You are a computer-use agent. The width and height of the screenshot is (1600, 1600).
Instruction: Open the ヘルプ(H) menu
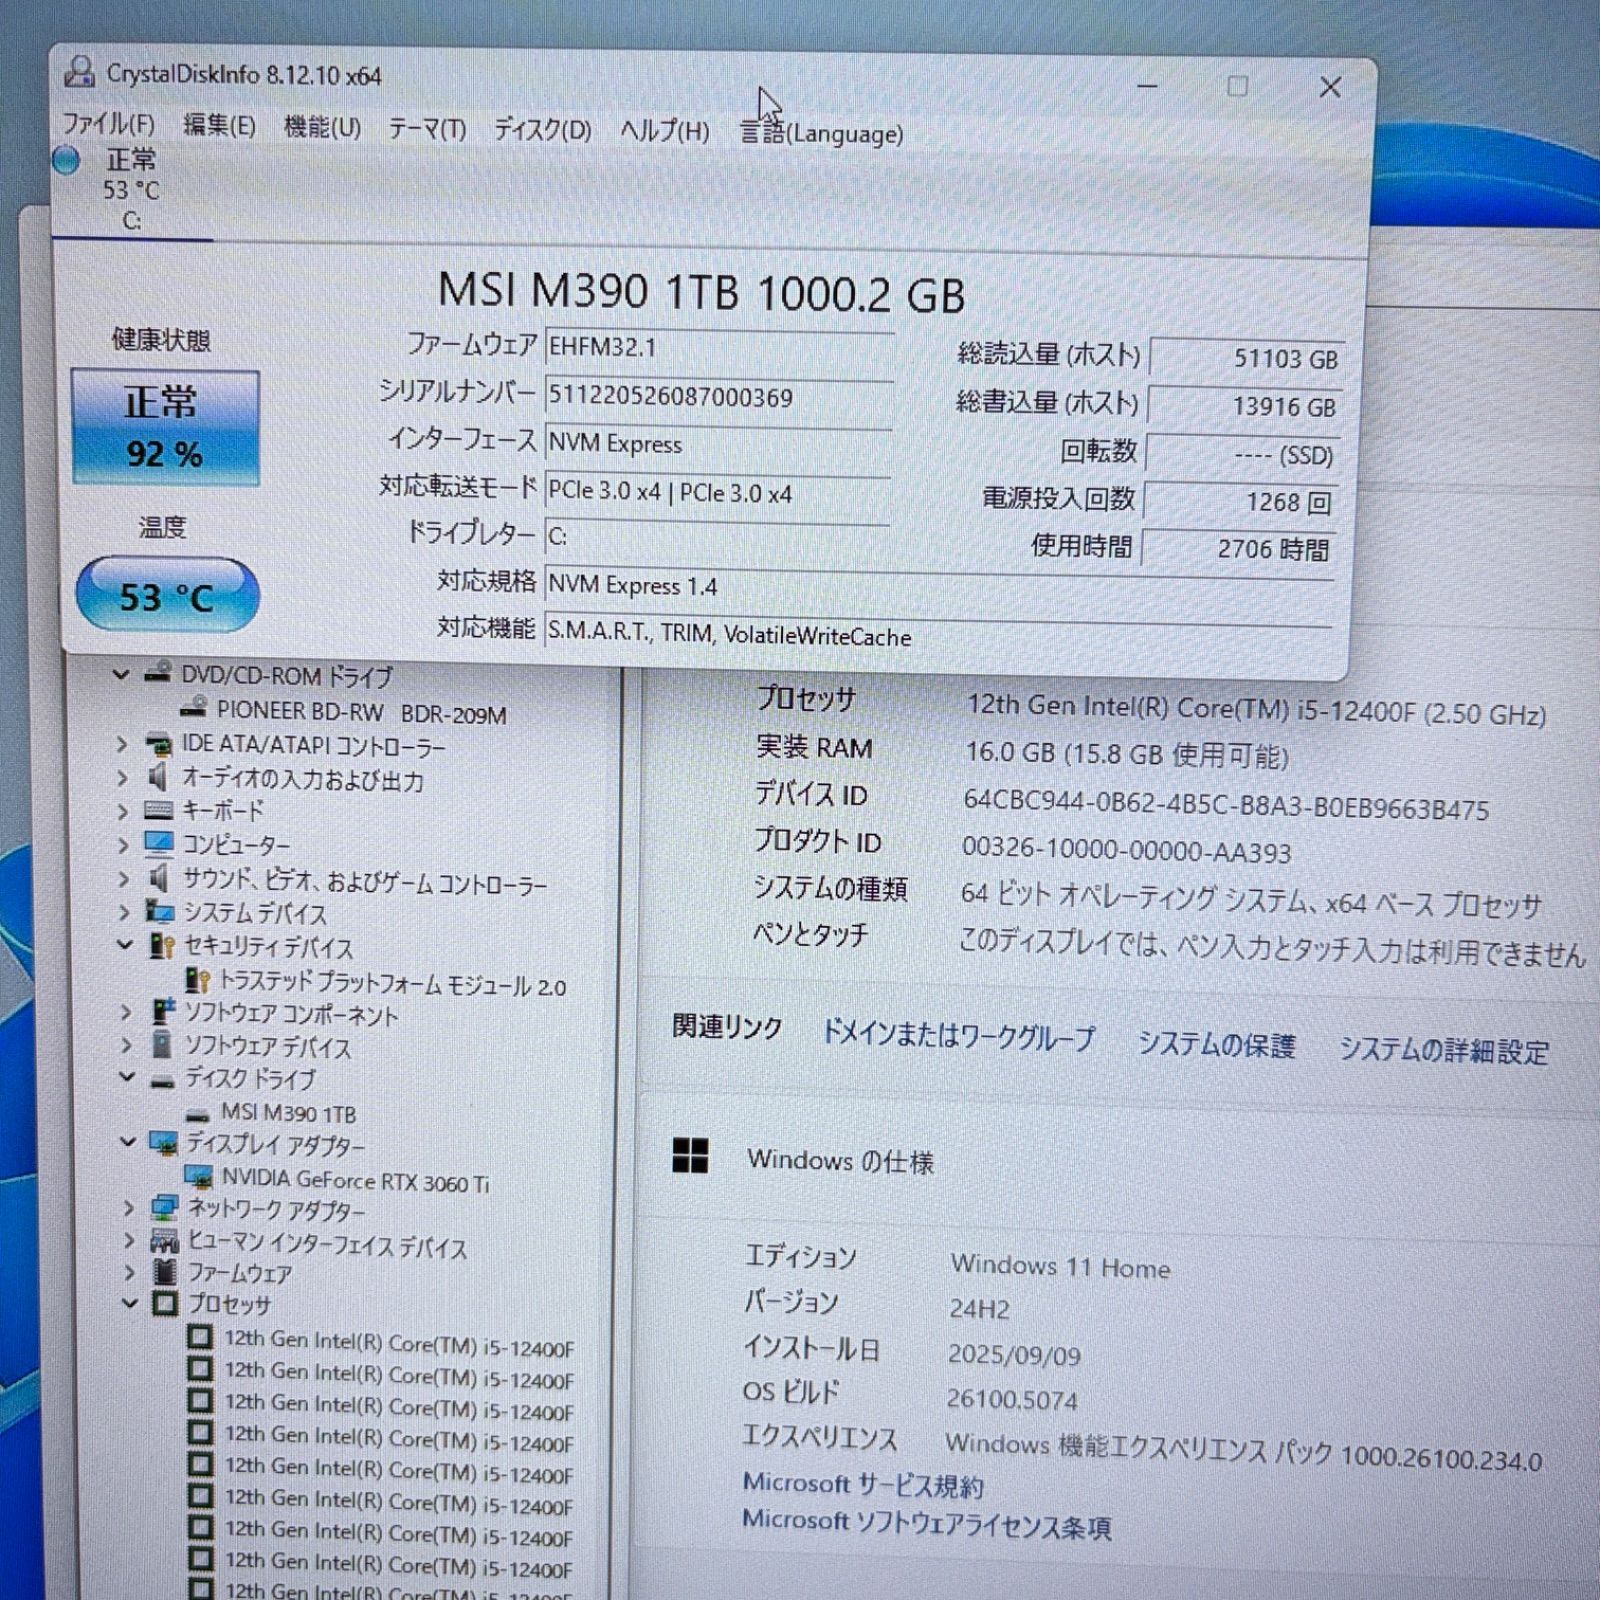click(x=664, y=131)
